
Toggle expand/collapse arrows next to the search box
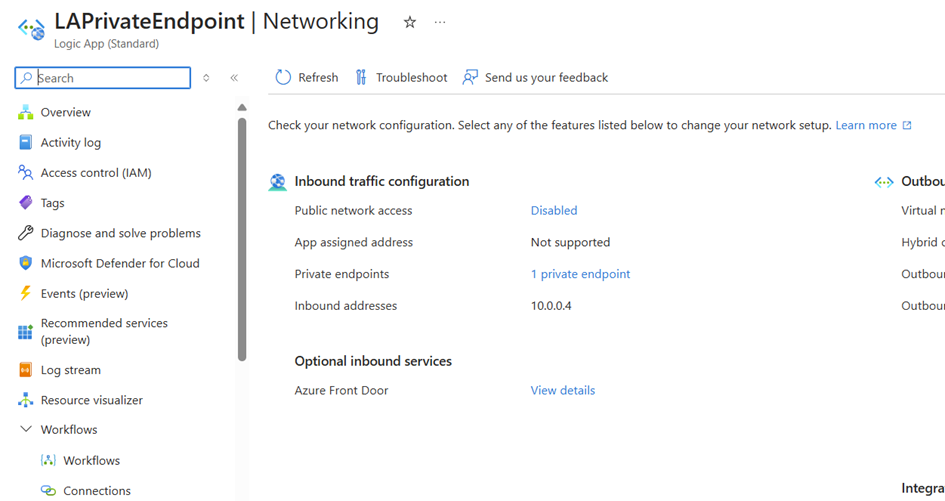tap(206, 78)
